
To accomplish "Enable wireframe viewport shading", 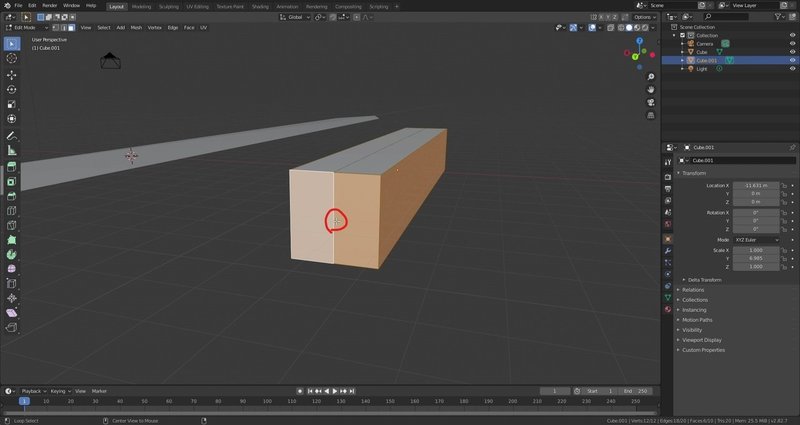I will click(x=621, y=28).
